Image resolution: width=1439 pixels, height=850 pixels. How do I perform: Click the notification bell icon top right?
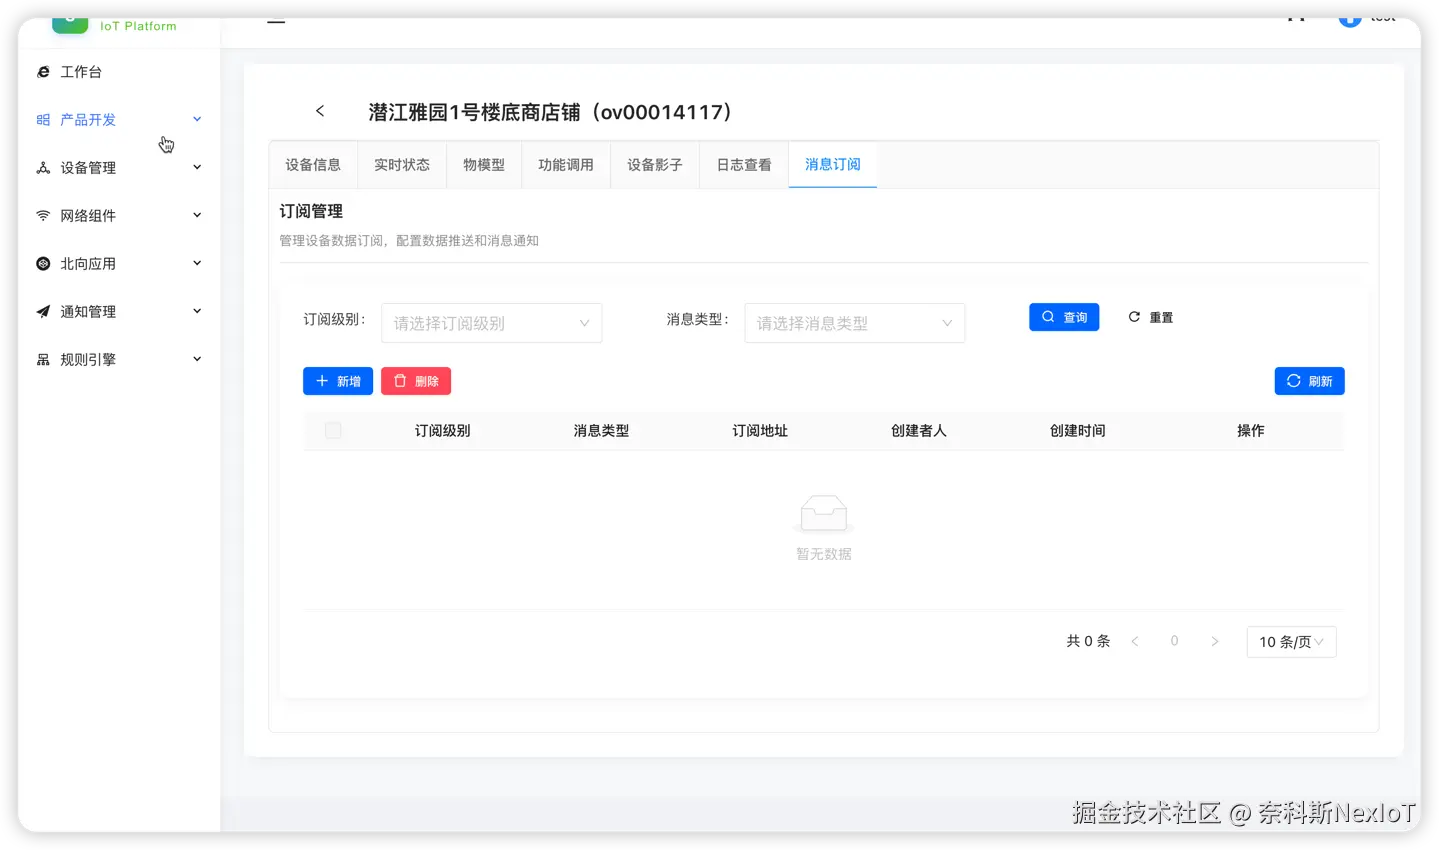1295,17
